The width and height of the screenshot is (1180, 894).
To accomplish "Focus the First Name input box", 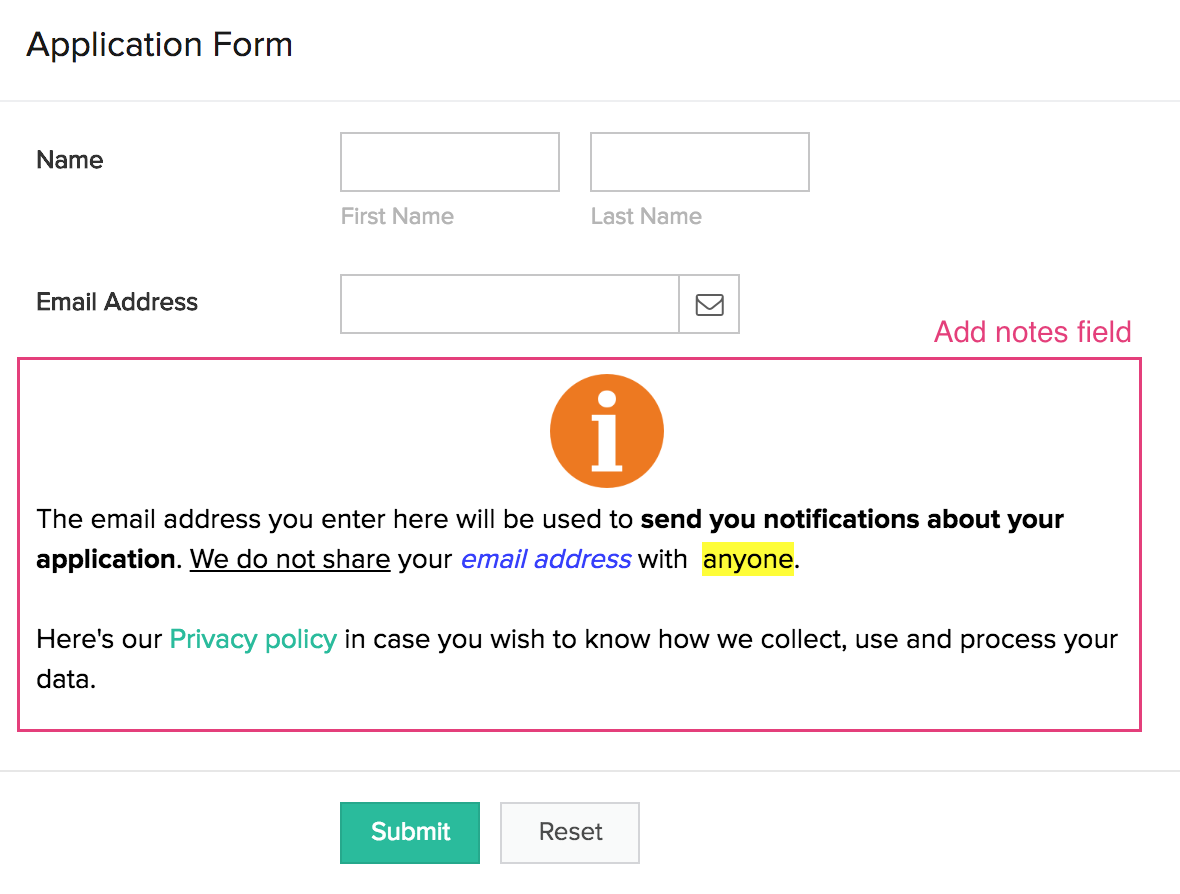I will [x=450, y=162].
